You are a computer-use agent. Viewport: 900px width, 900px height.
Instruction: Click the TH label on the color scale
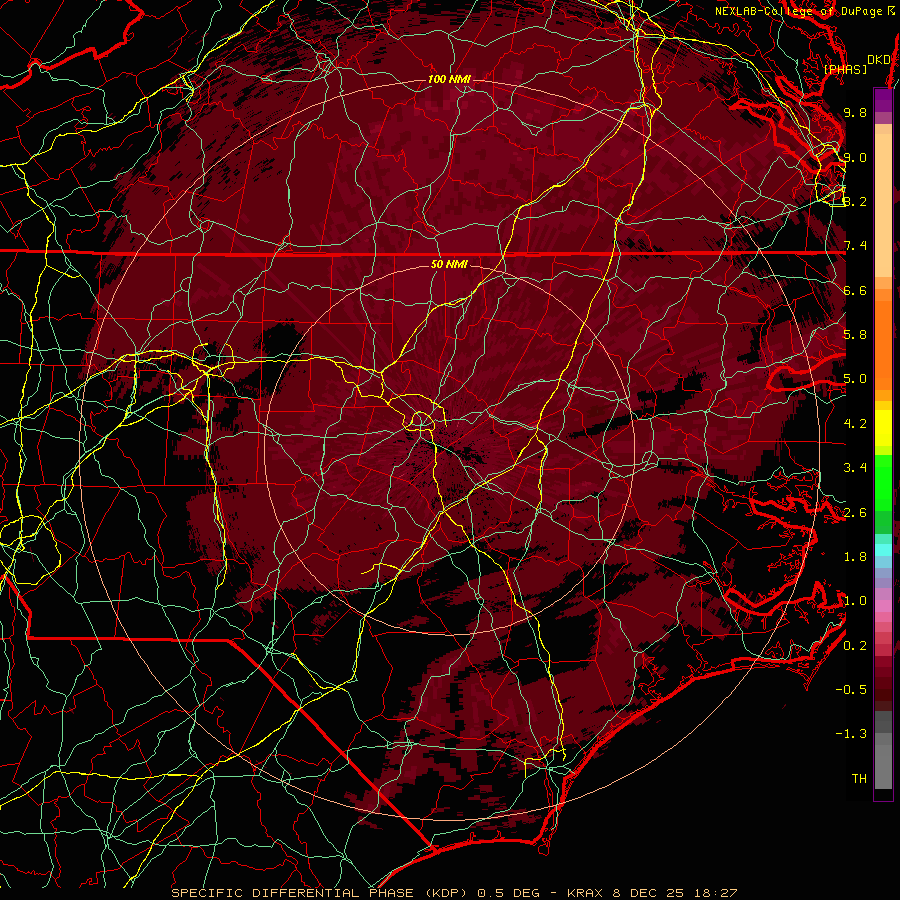859,779
